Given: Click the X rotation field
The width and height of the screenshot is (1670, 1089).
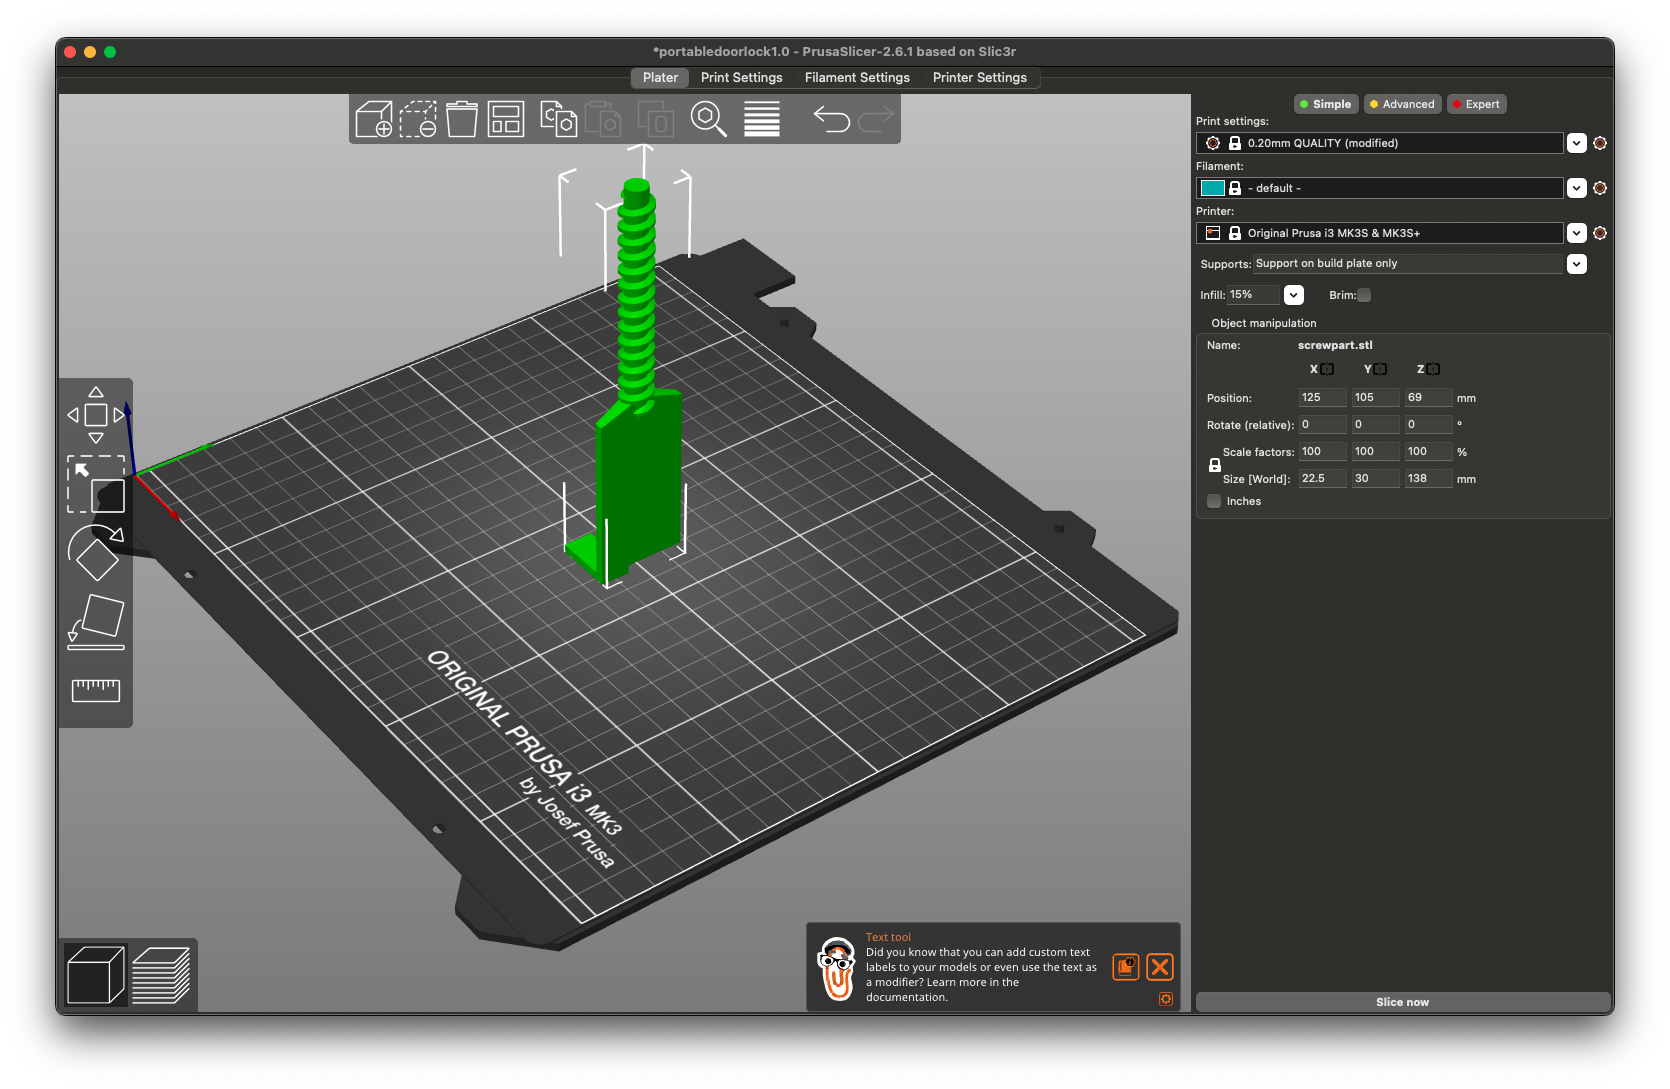Looking at the screenshot, I should coord(1322,424).
